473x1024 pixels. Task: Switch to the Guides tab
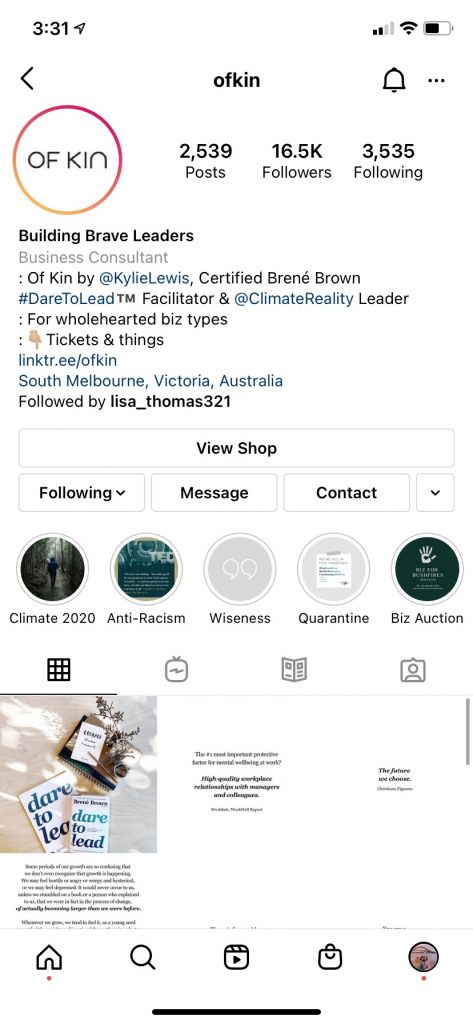(x=295, y=670)
